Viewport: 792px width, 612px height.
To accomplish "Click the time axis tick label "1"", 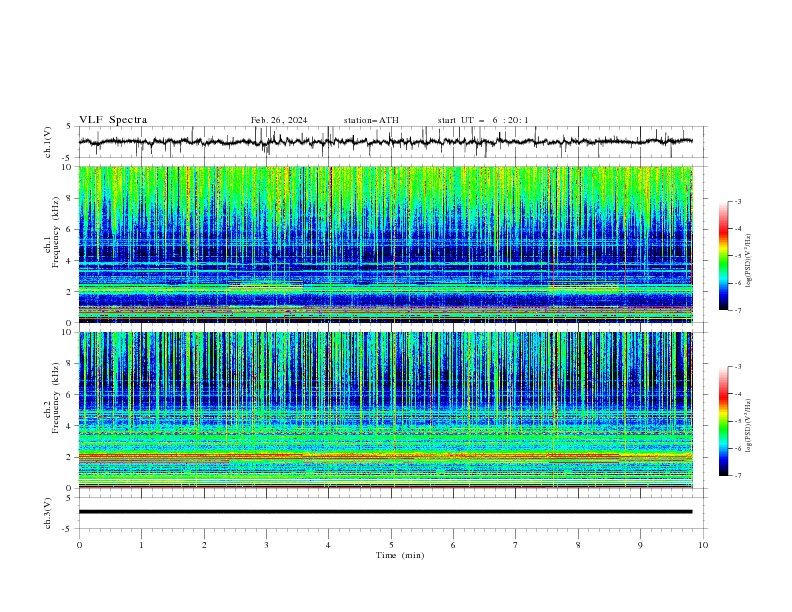I will 141,545.
